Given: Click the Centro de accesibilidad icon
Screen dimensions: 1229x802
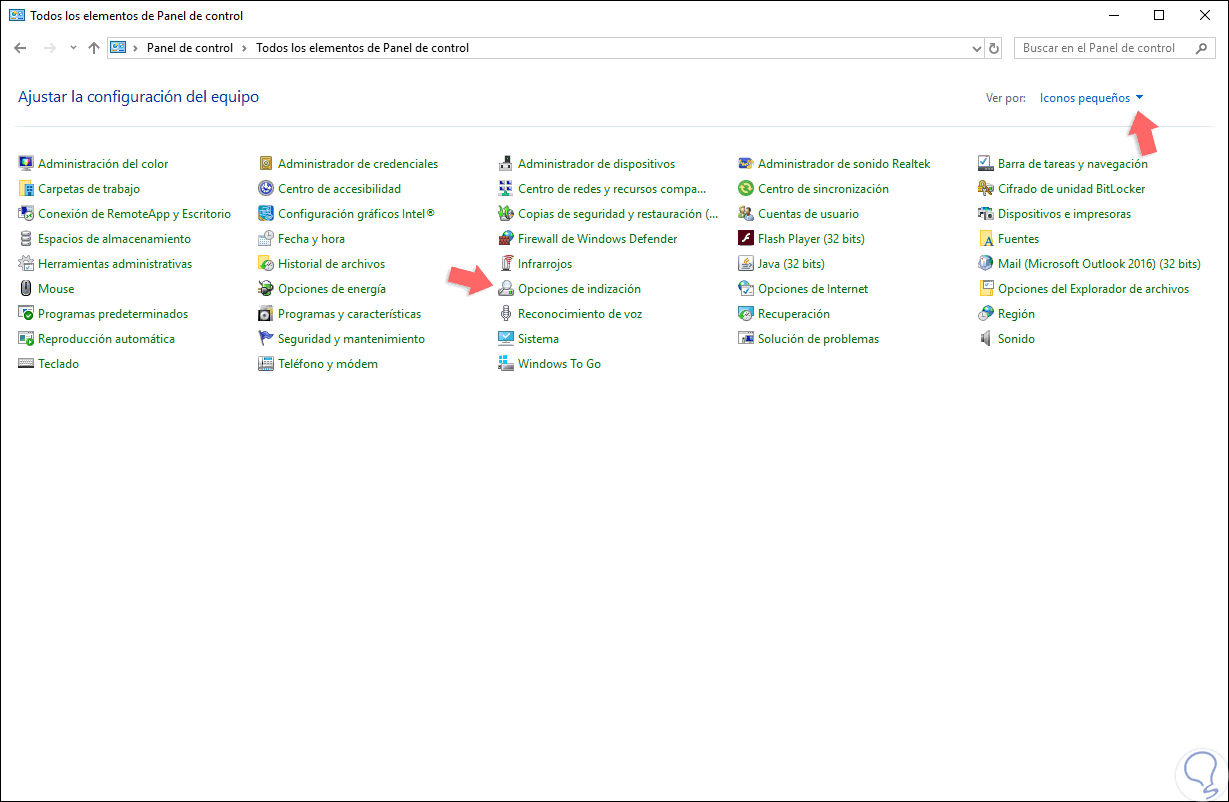Looking at the screenshot, I should [x=266, y=189].
